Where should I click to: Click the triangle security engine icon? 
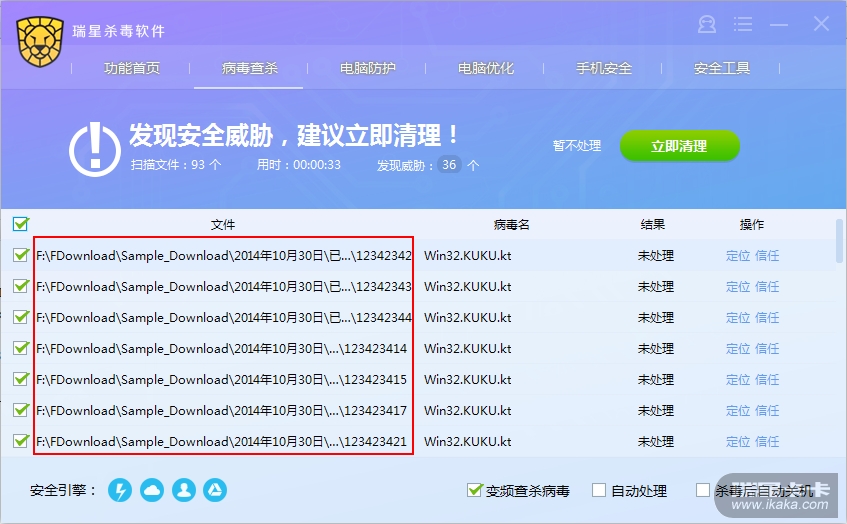[x=215, y=490]
